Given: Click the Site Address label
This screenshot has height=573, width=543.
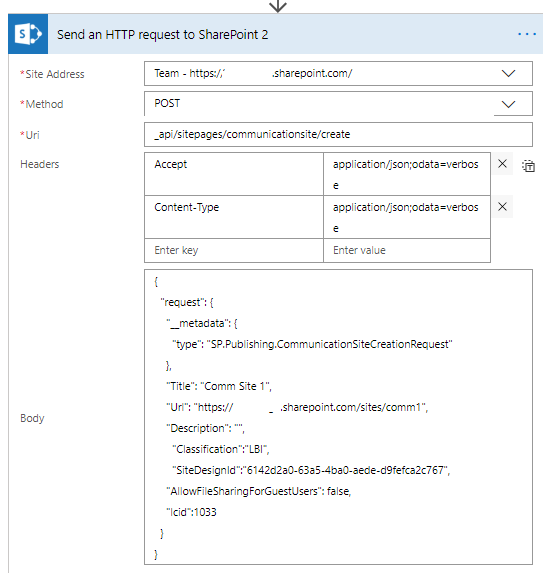Looking at the screenshot, I should 52,74.
